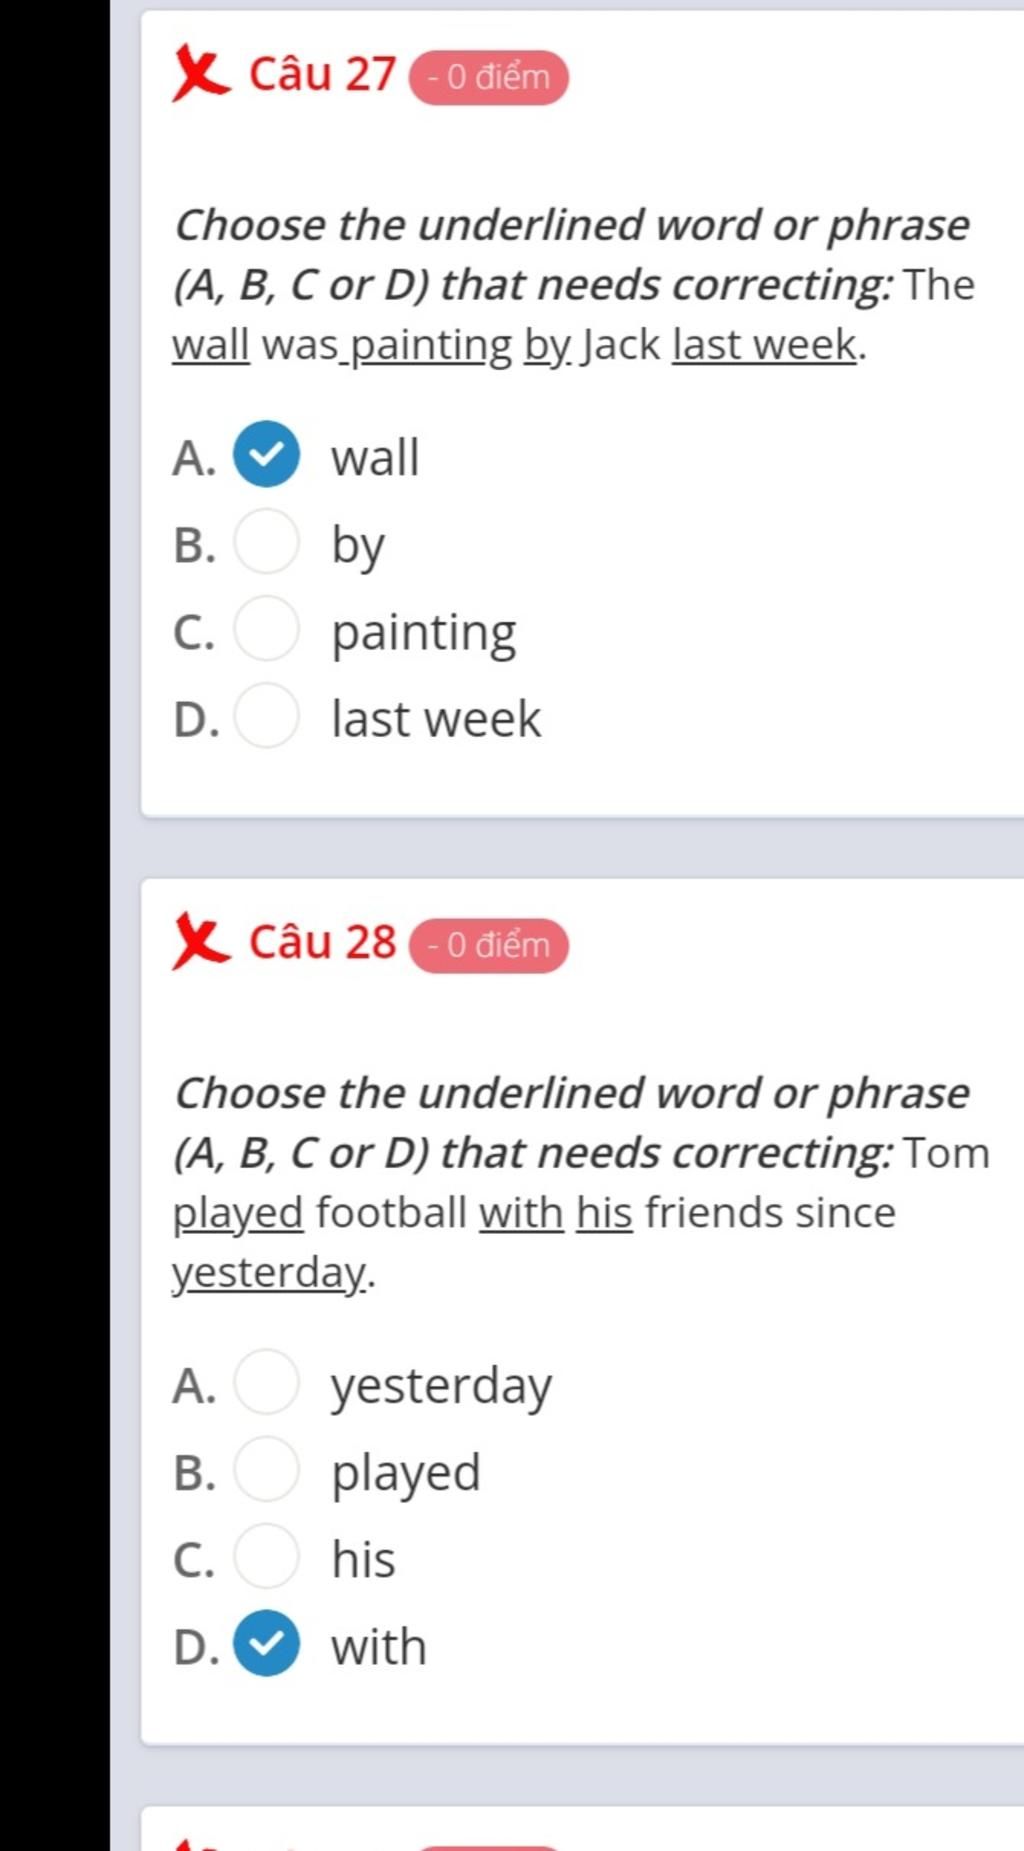Select option C 'painting' in Câu 27
1024x1851 pixels.
[x=266, y=629]
